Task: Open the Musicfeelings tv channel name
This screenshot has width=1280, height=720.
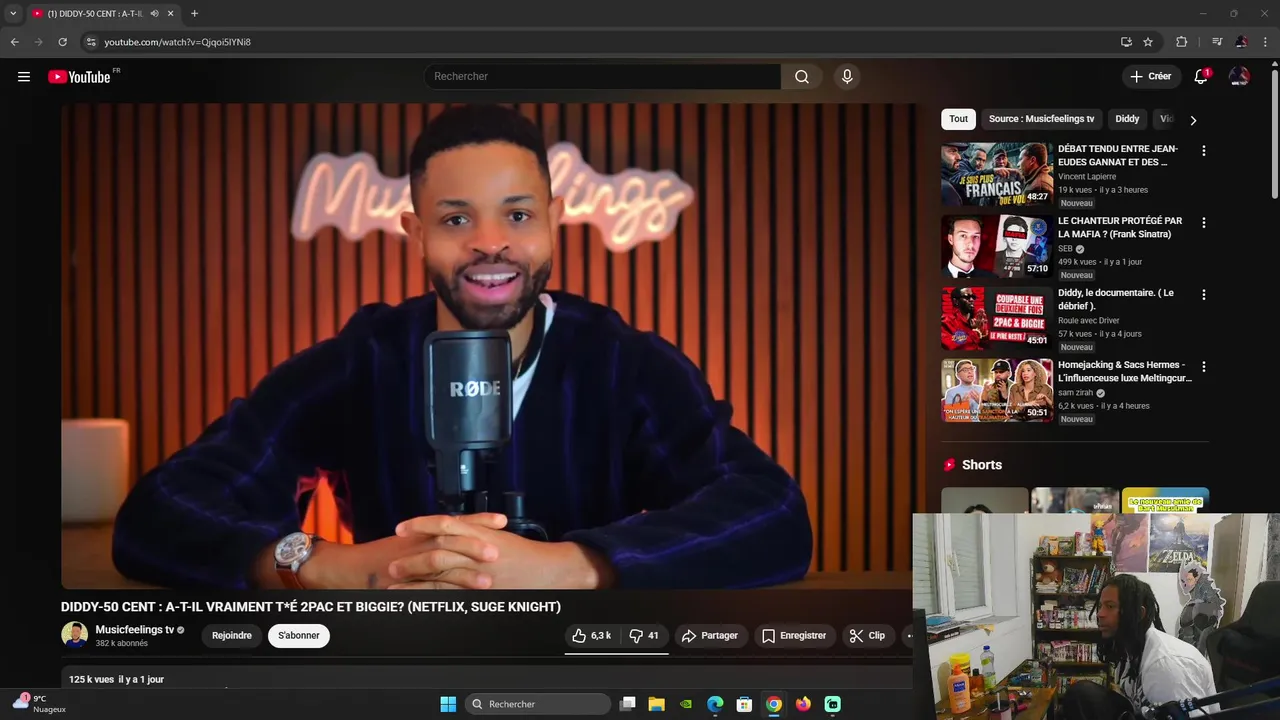Action: (134, 630)
